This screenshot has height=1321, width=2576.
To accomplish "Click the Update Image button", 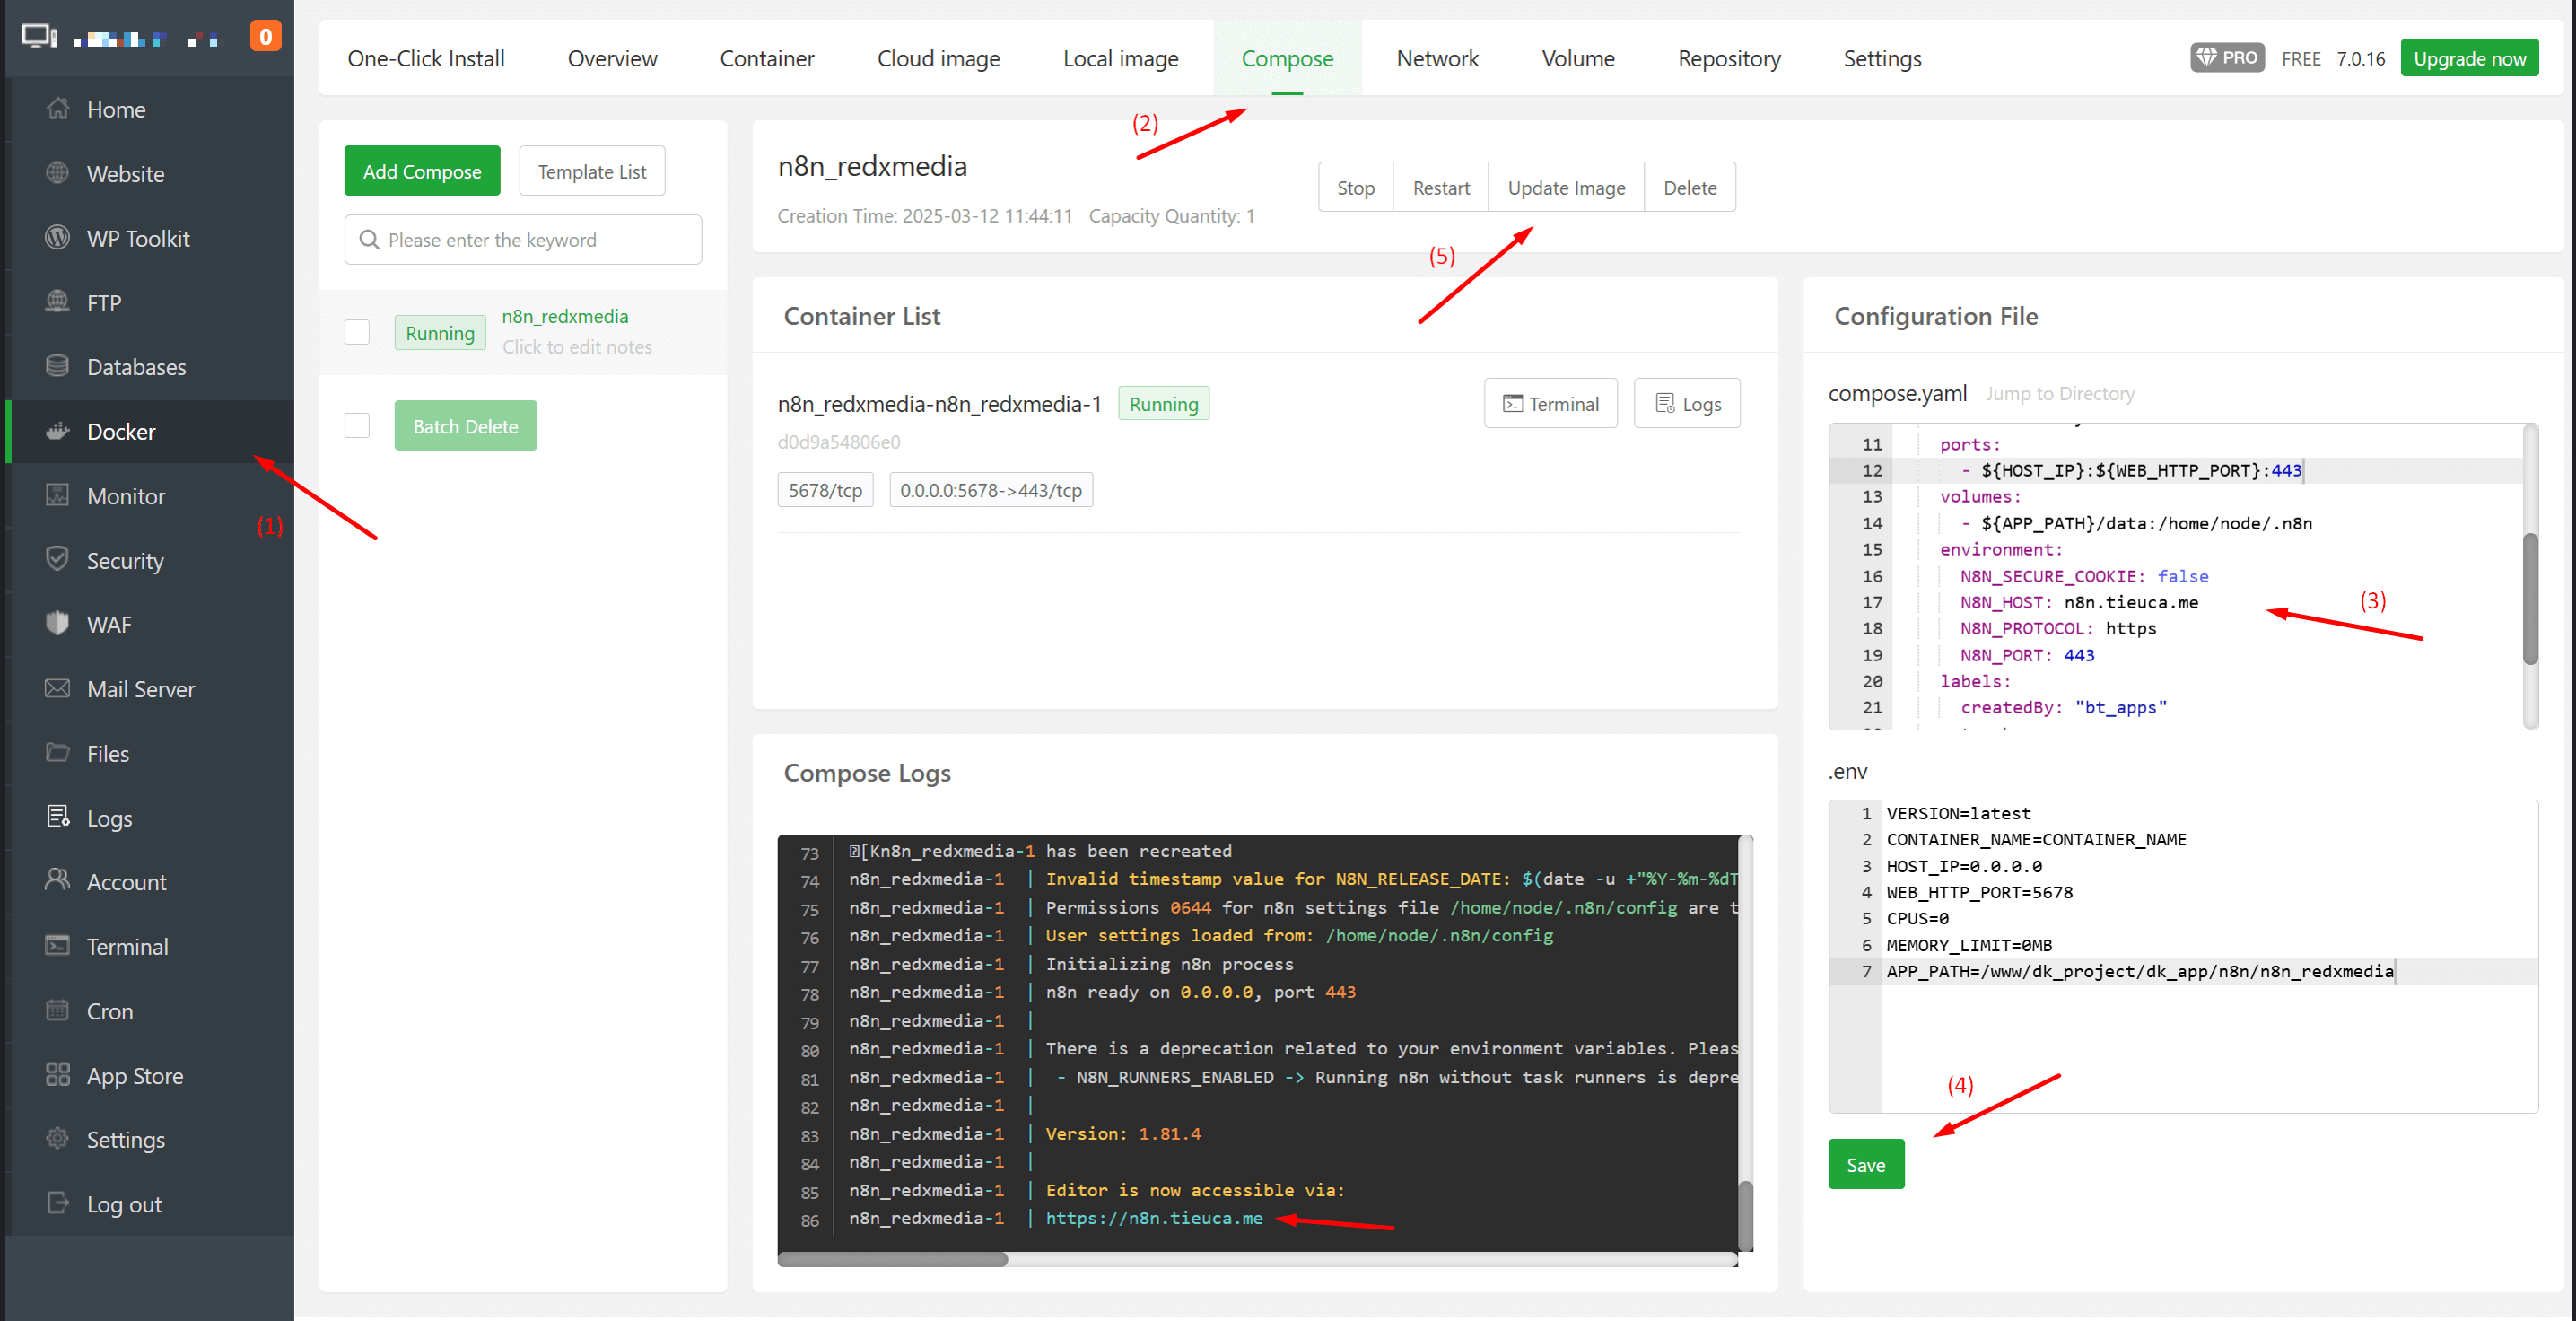I will tap(1566, 187).
